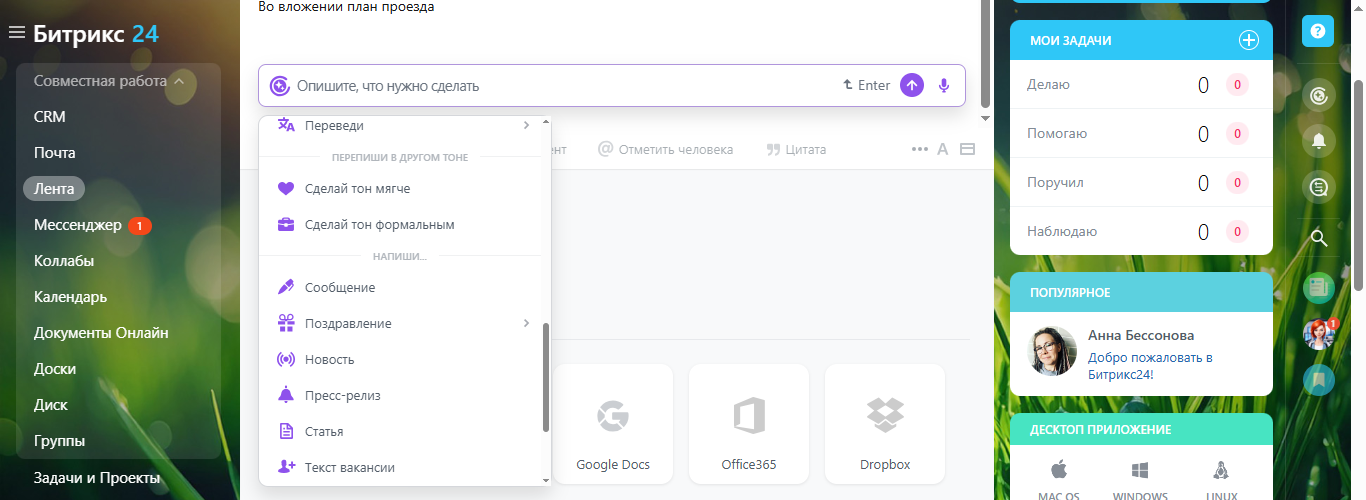This screenshot has height=500, width=1366.
Task: Open Доски in the left menu
Action: tap(55, 368)
